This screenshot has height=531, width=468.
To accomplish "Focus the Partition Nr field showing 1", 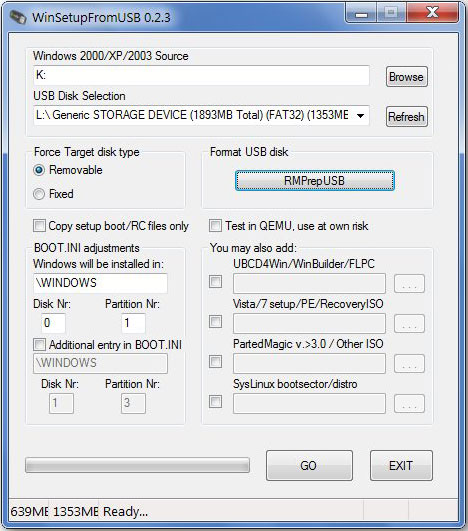I will [133, 323].
